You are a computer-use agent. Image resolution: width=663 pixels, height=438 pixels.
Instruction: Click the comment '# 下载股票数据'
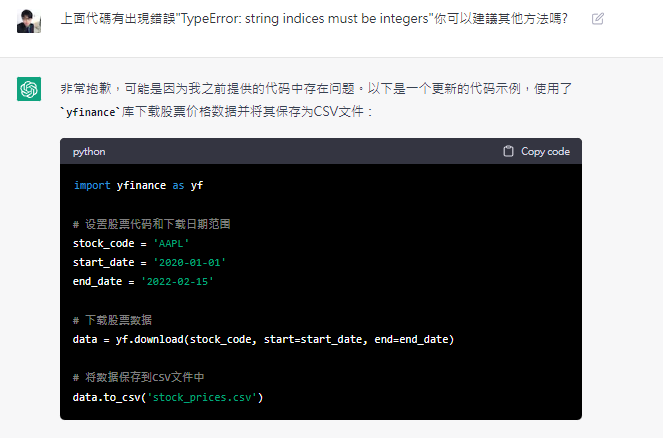click(112, 320)
